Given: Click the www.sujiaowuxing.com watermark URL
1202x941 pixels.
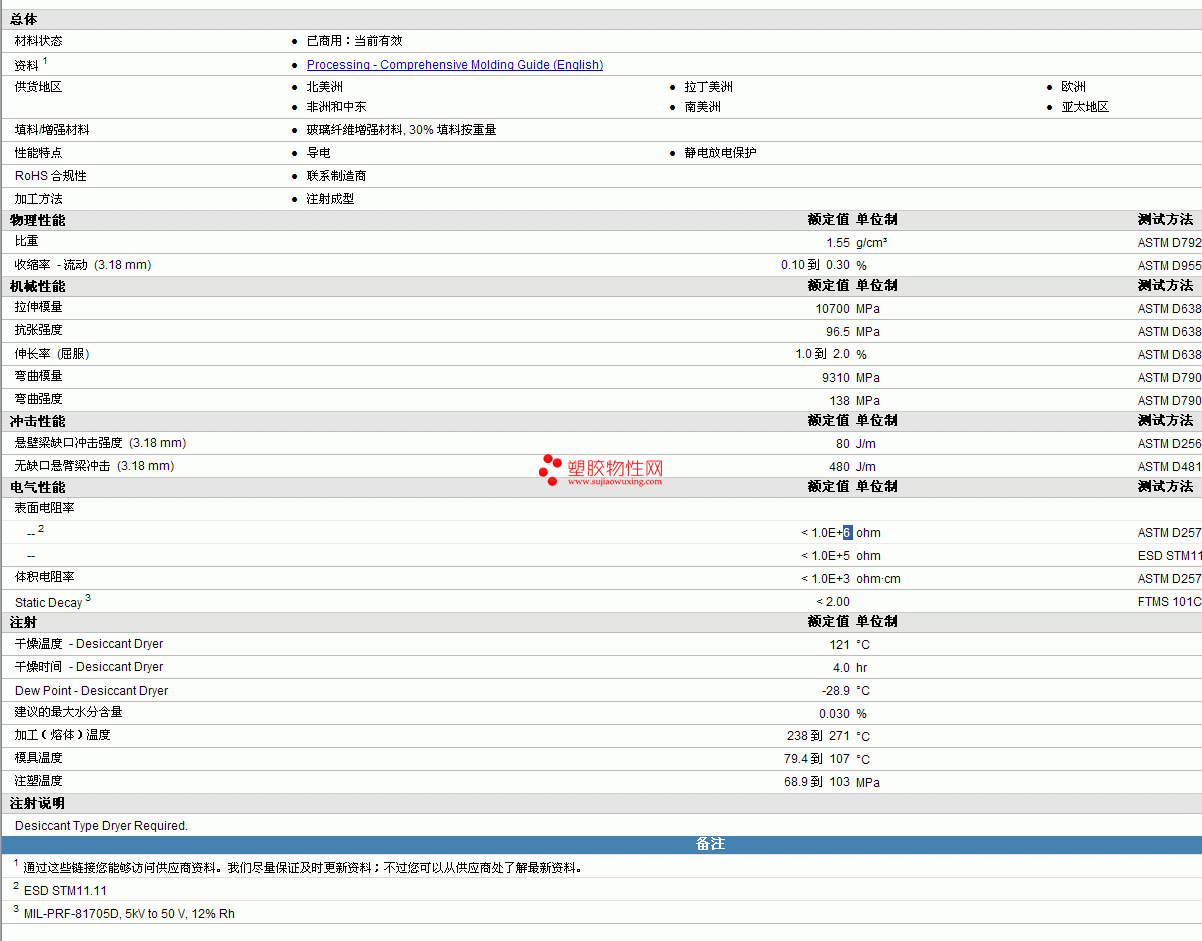Looking at the screenshot, I should click(x=615, y=481).
